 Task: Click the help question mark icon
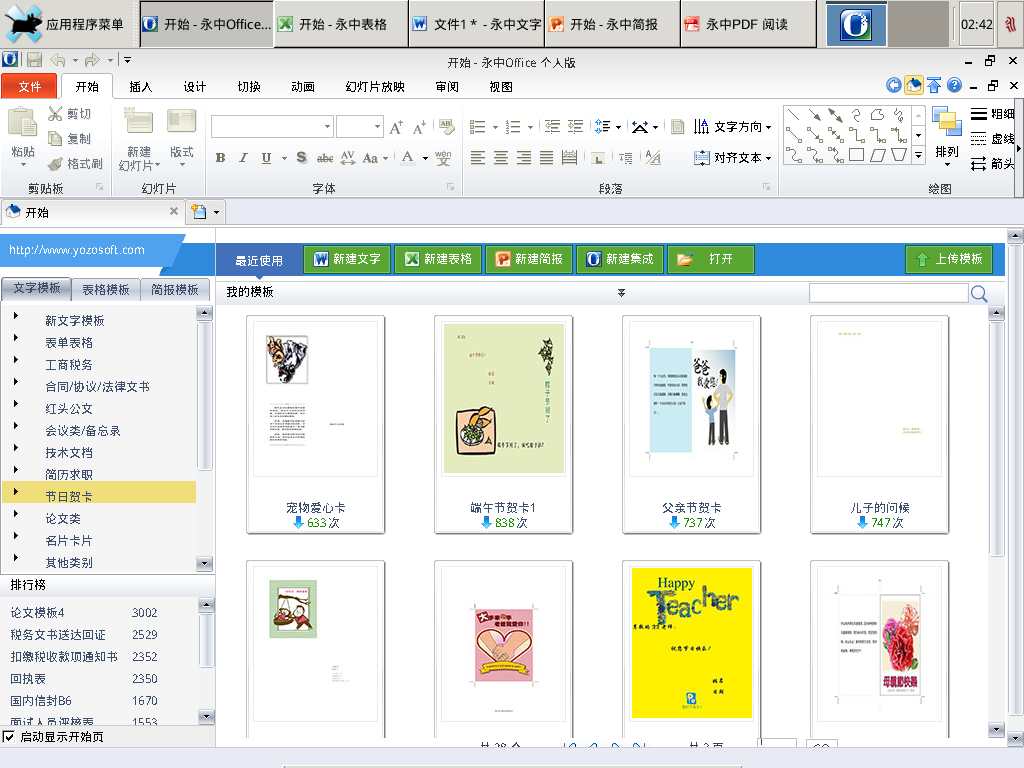954,85
